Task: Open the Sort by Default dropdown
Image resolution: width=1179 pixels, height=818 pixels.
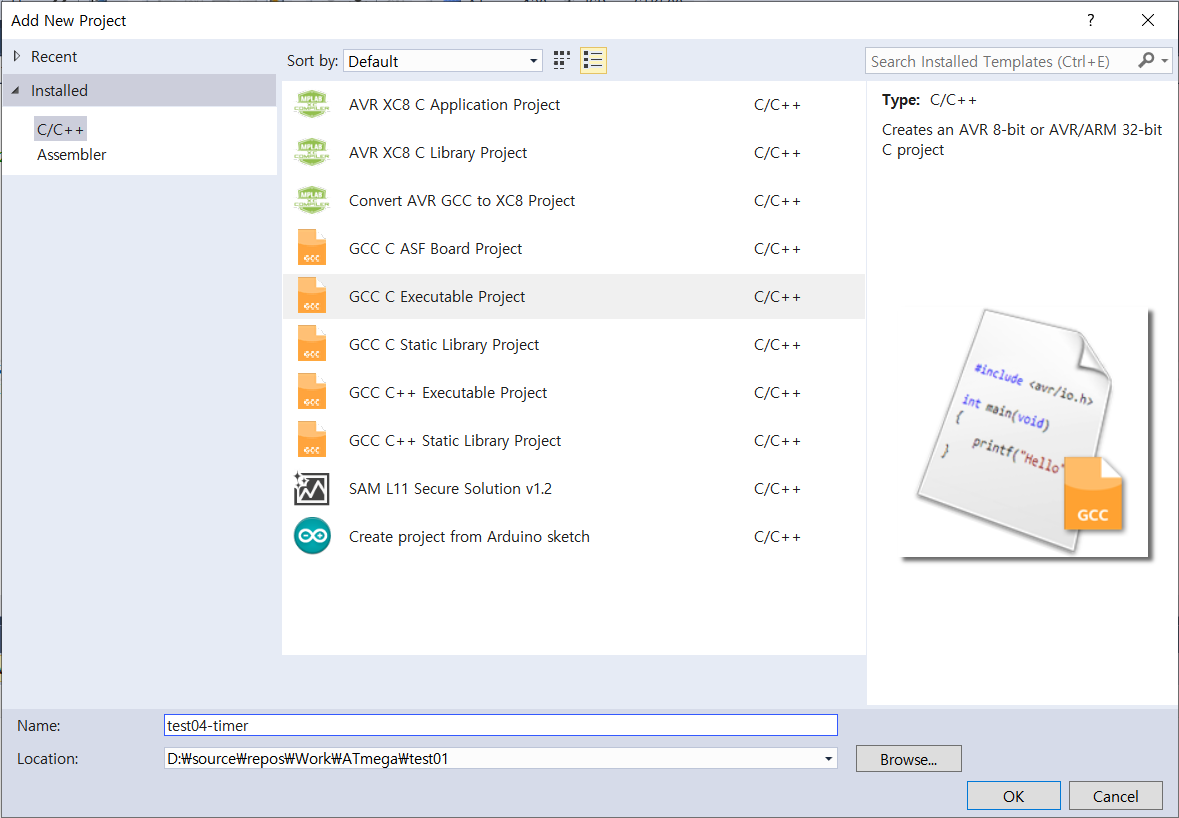Action: pos(443,61)
